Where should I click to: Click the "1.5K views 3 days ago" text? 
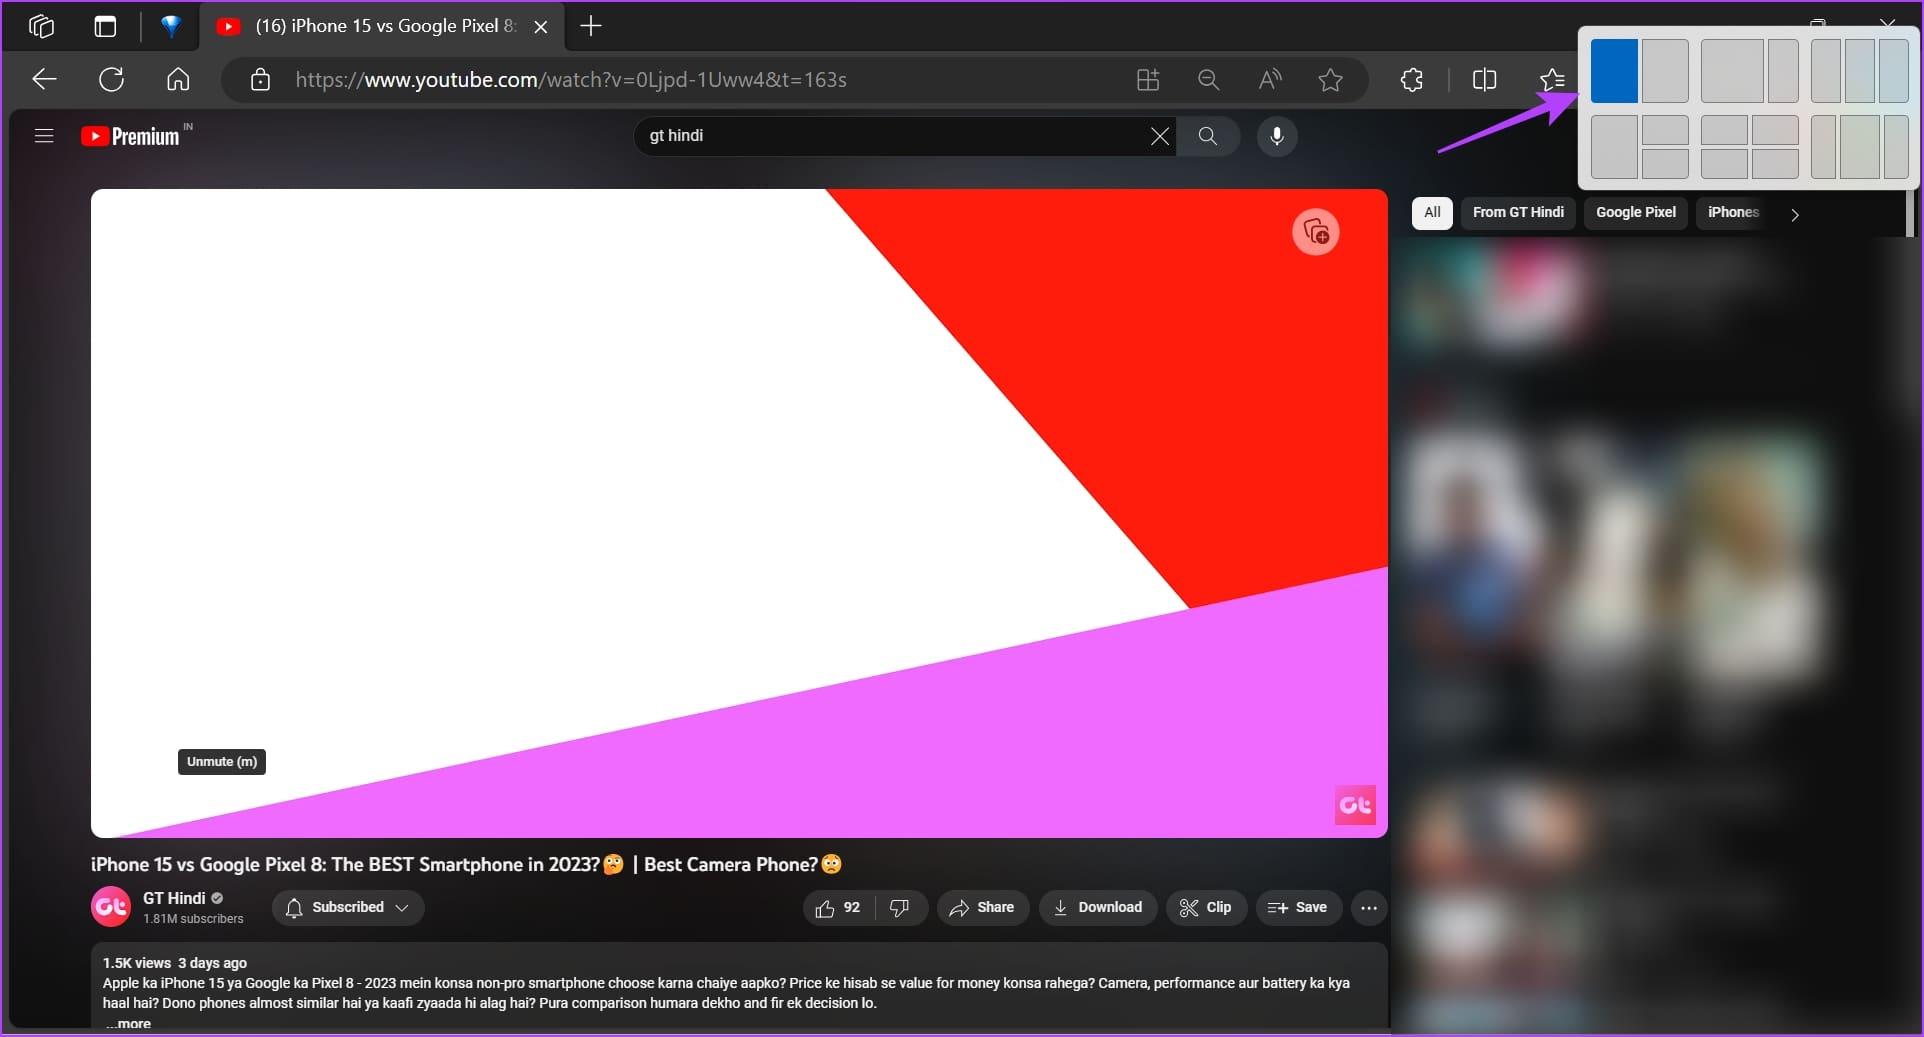point(175,963)
